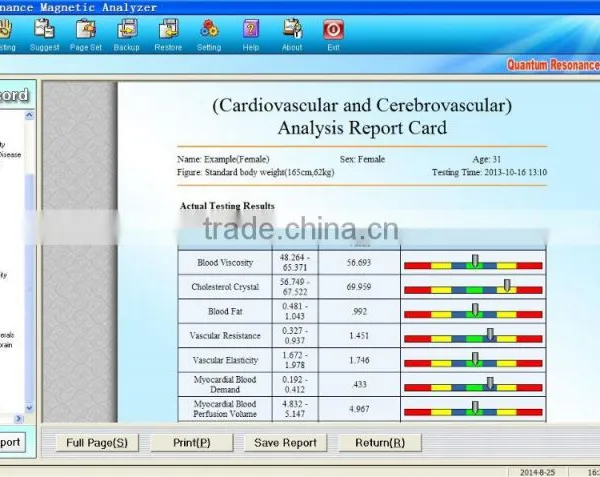This screenshot has width=600, height=477.
Task: Click the Quantum Resonance red banner text
Action: click(x=553, y=65)
